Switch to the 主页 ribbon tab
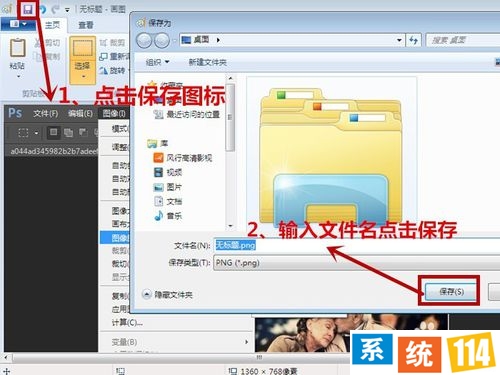Screen dimensions: 500x375 coord(52,25)
